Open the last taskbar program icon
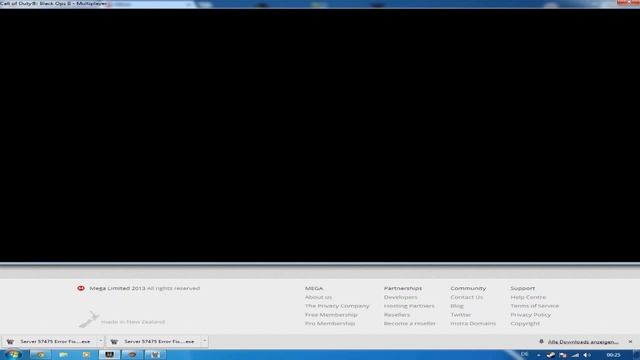640x360 pixels. coord(155,355)
